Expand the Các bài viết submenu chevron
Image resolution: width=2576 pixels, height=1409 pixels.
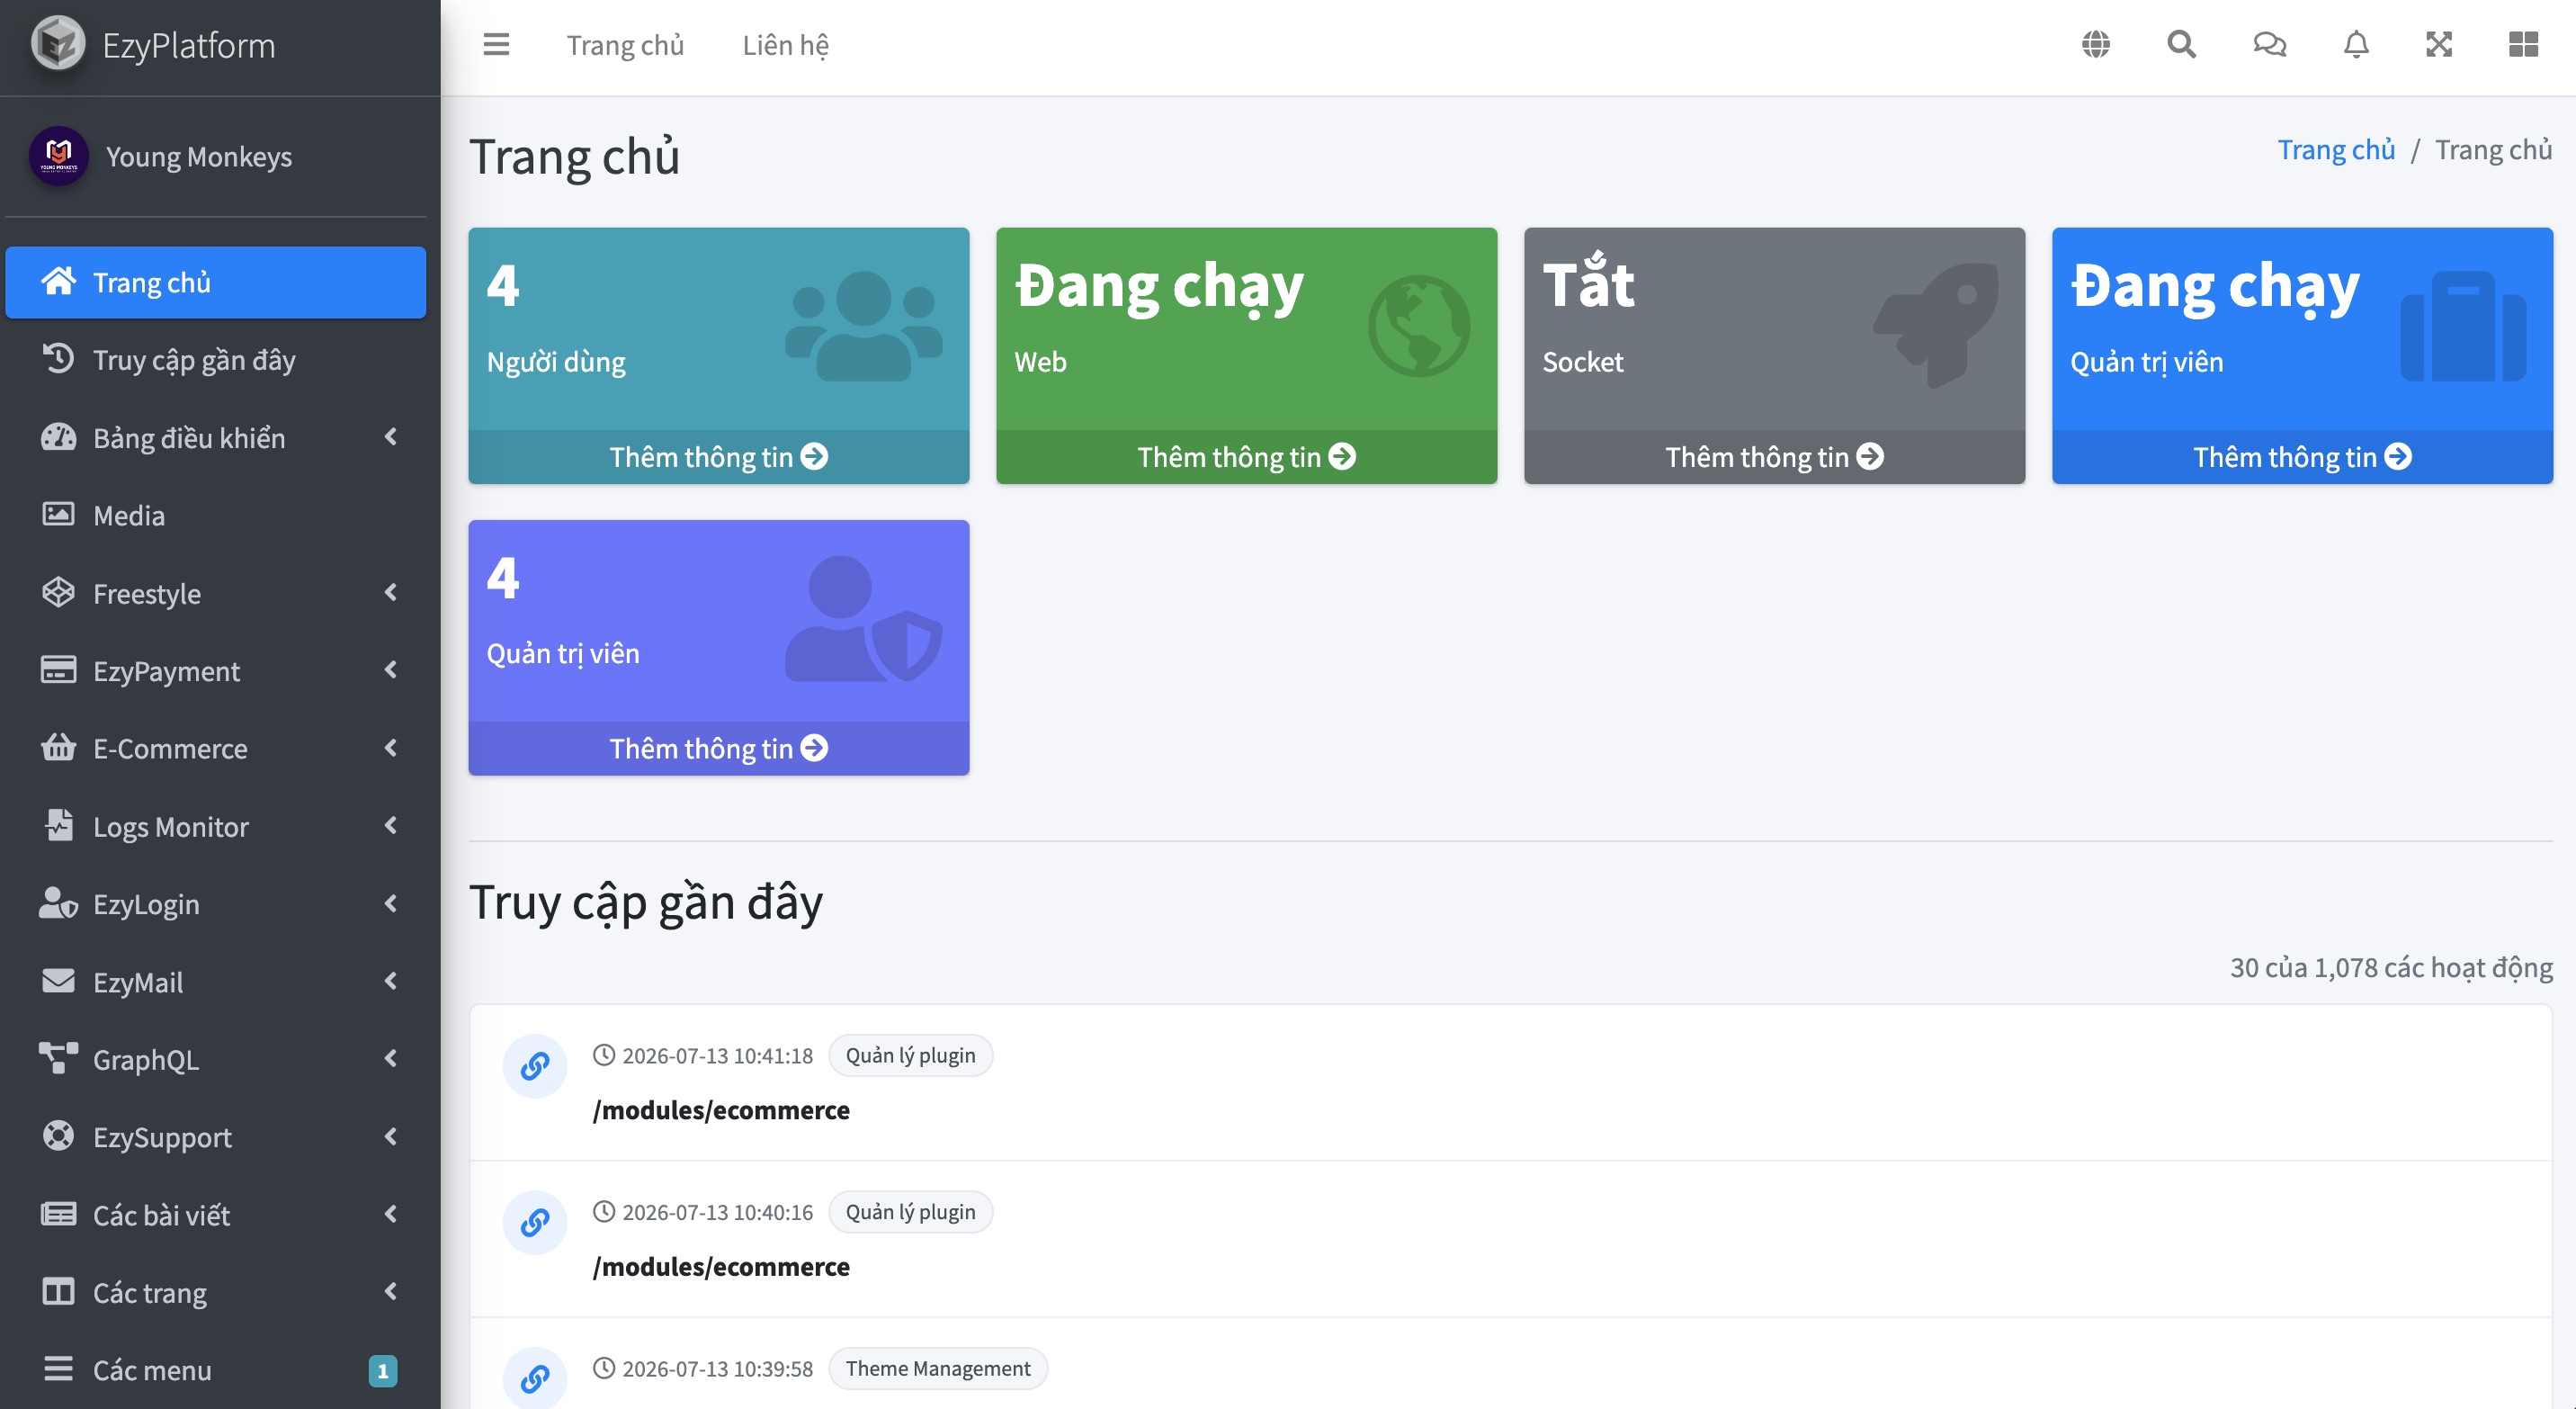391,1214
